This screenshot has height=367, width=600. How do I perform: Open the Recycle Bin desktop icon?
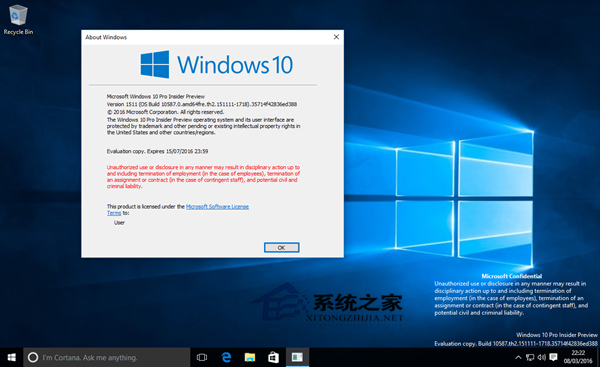coord(18,20)
